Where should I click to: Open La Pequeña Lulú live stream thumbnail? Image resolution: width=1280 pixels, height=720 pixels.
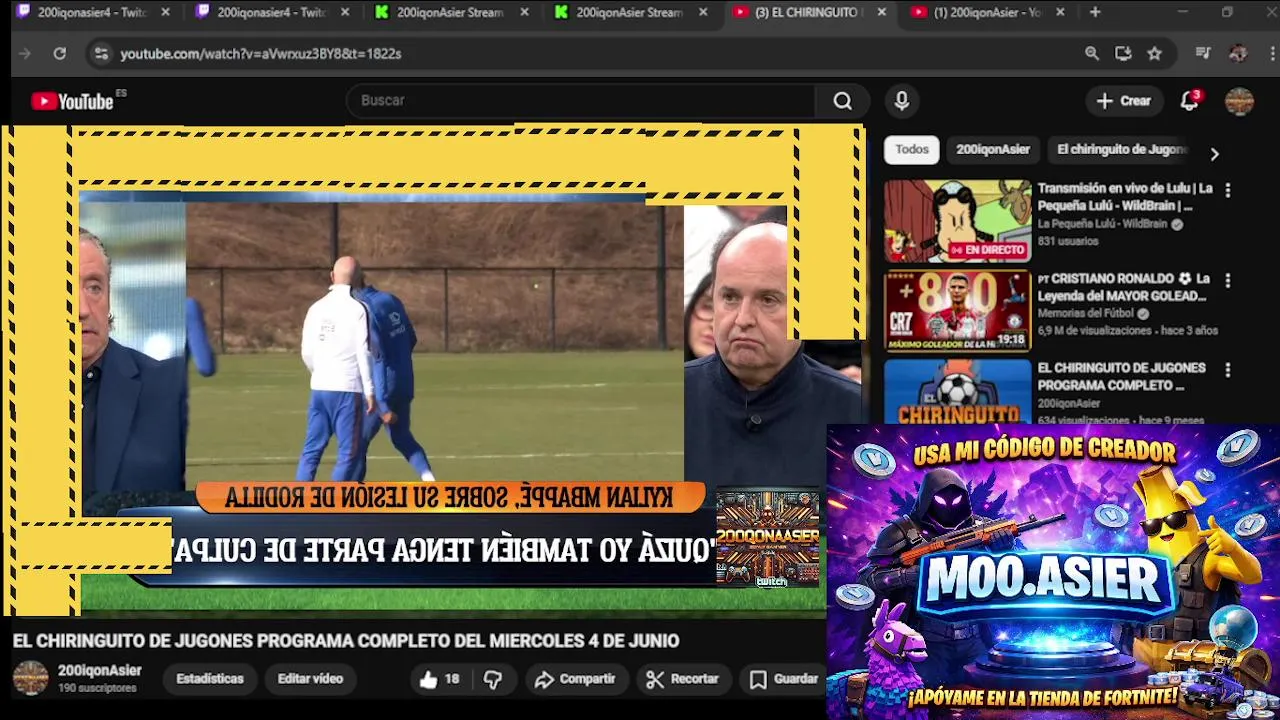click(x=957, y=221)
